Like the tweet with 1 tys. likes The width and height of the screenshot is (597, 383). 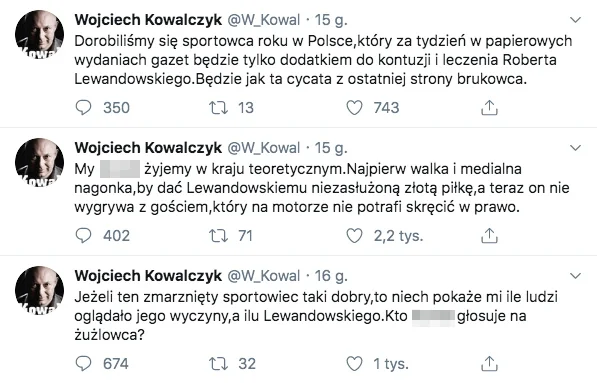[x=354, y=363]
